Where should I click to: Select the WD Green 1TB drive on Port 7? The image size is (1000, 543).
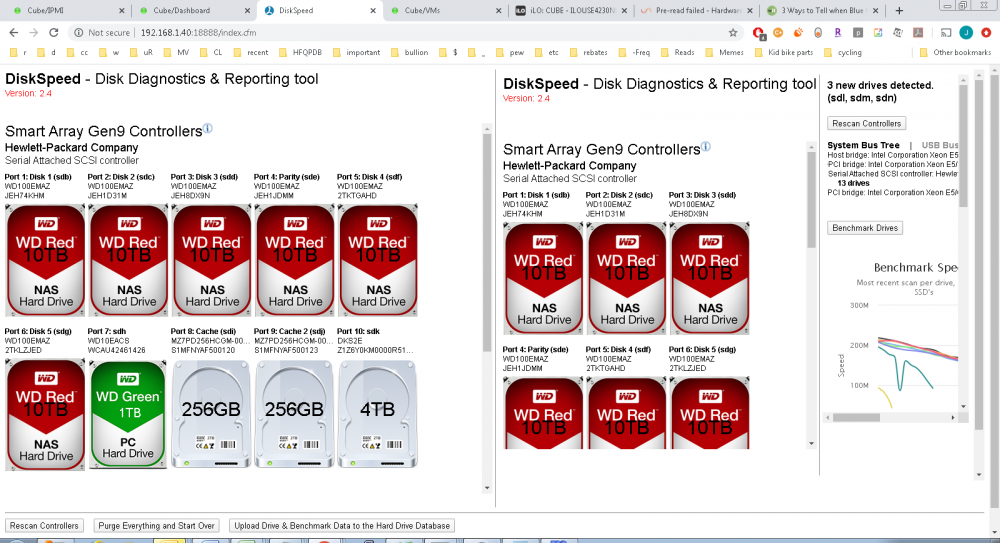point(128,415)
